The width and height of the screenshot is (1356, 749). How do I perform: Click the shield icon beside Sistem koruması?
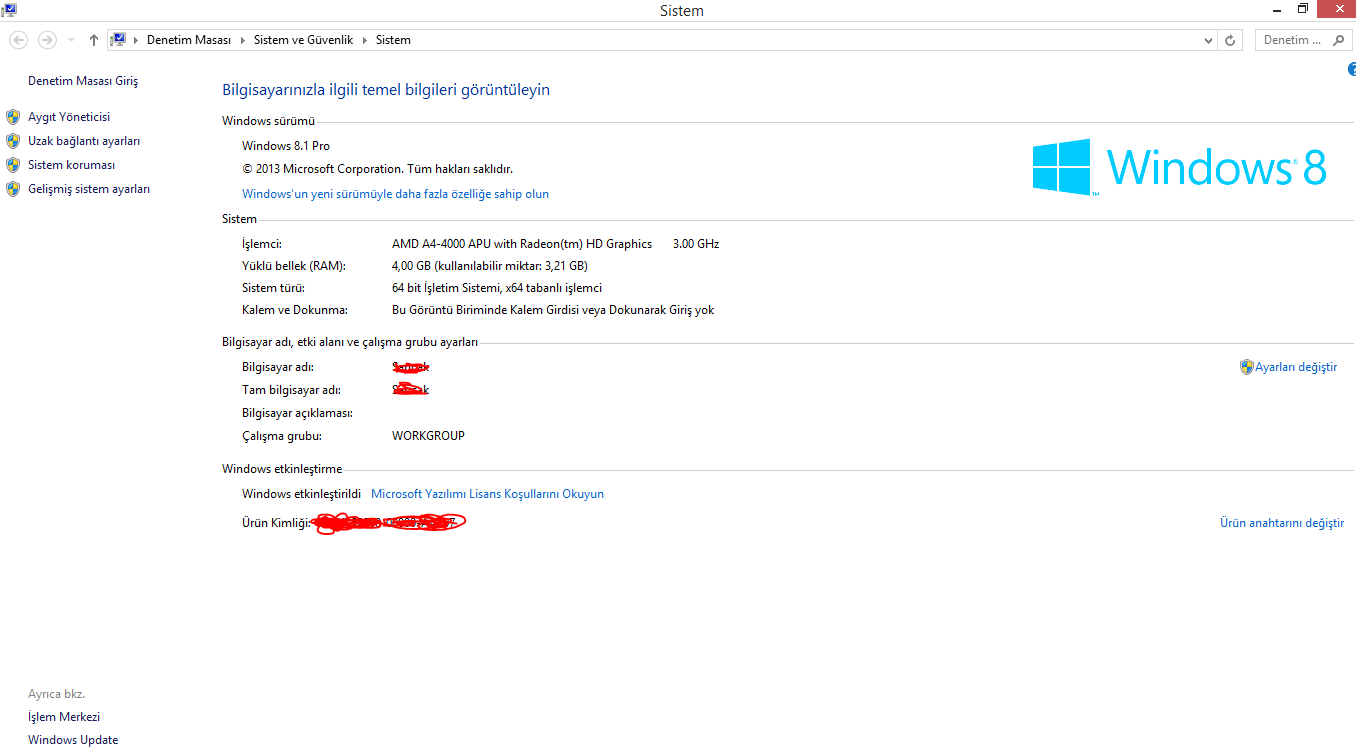pyautogui.click(x=13, y=165)
